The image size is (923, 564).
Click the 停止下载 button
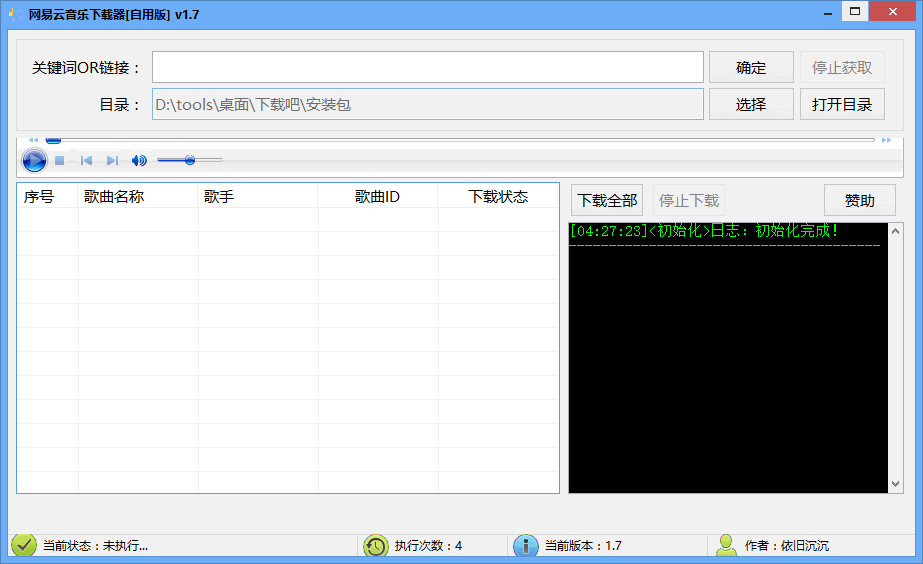pyautogui.click(x=689, y=200)
